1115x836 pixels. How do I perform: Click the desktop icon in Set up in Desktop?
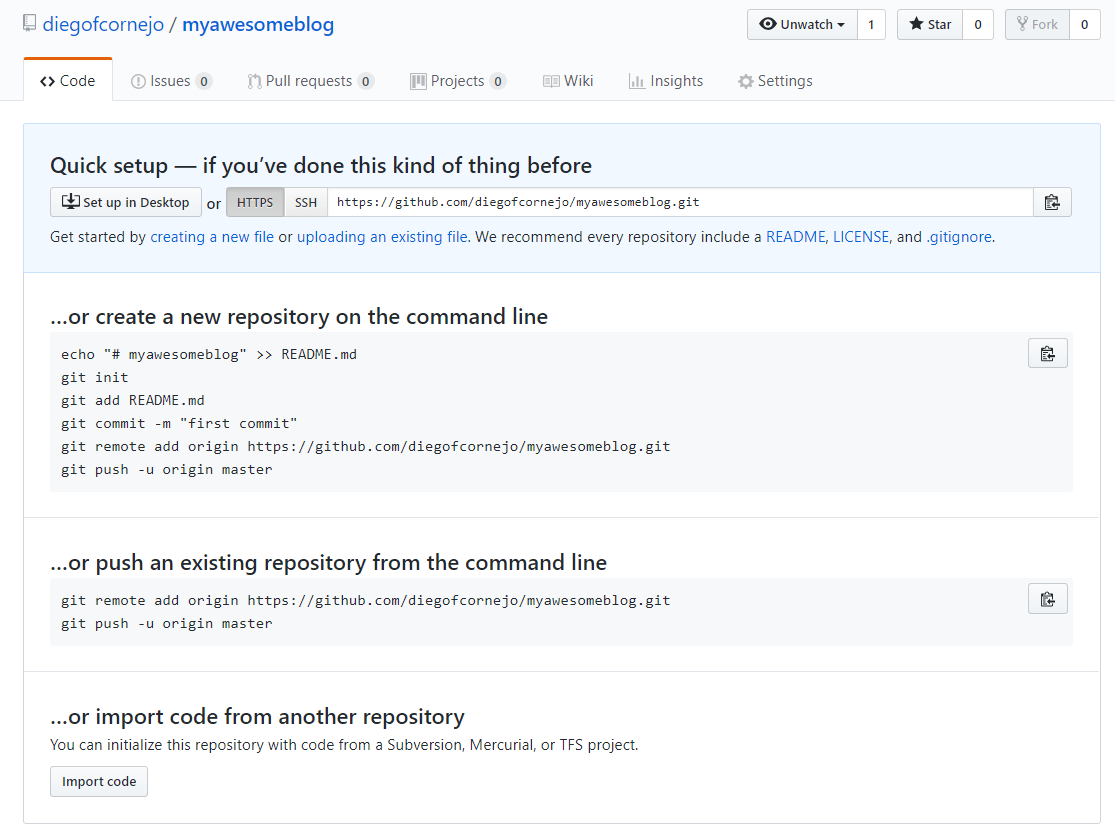(70, 201)
